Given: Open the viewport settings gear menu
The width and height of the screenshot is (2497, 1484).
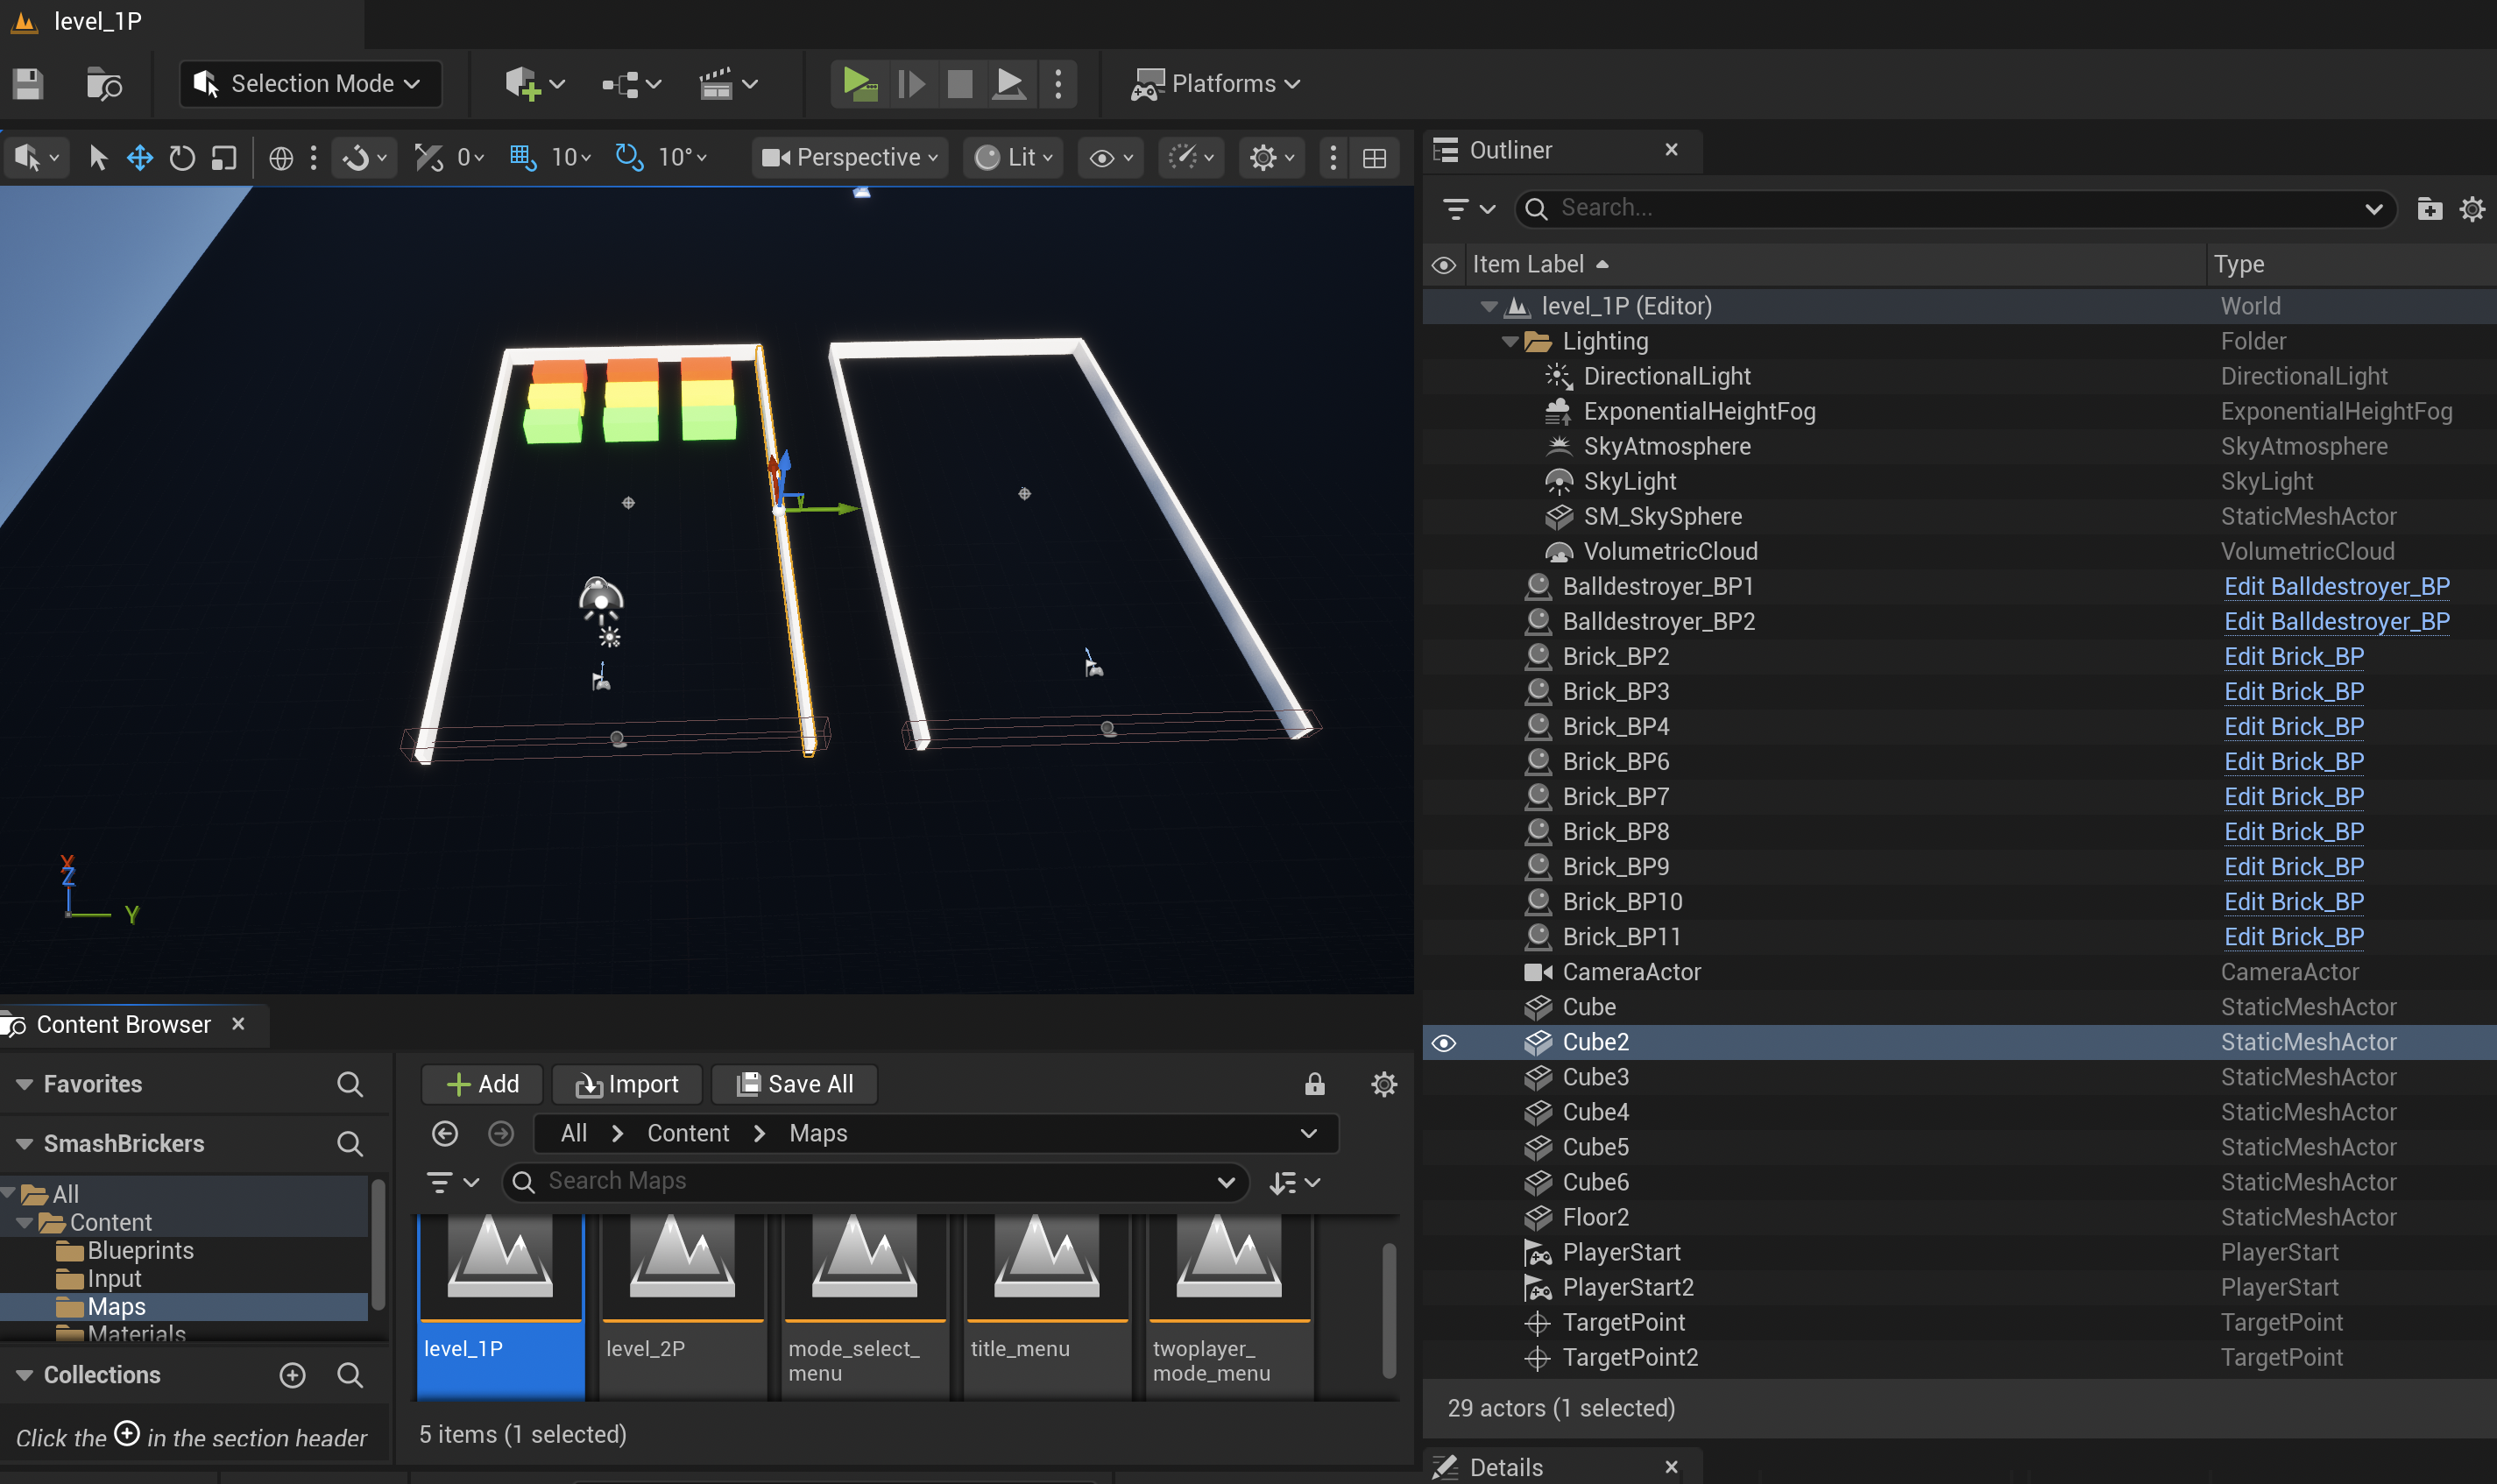Looking at the screenshot, I should [x=1272, y=157].
